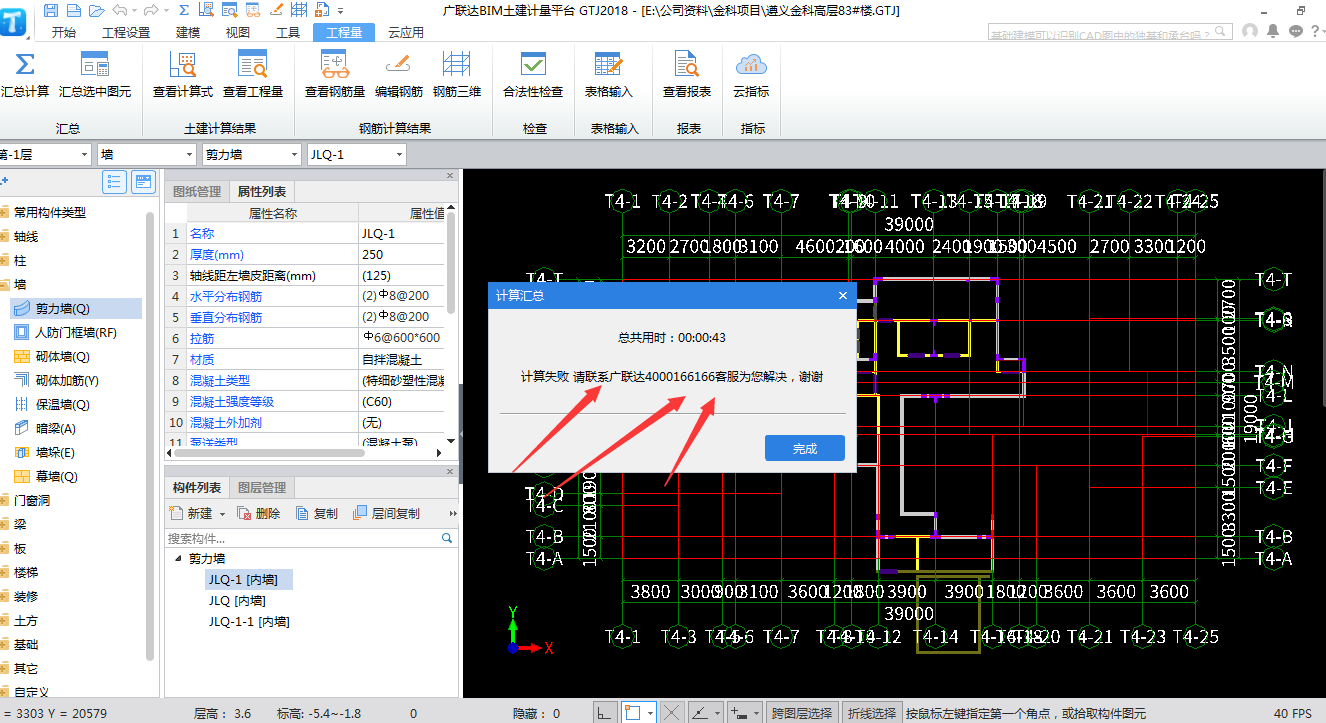Open the 云应用 ribbon tab
The width and height of the screenshot is (1326, 723).
click(x=406, y=32)
